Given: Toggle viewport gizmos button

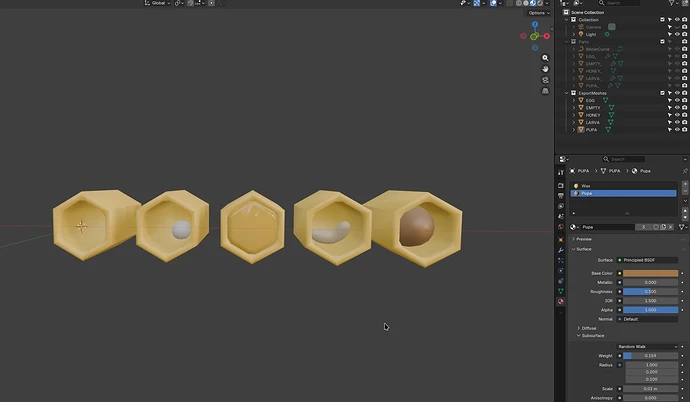Looking at the screenshot, I should pyautogui.click(x=477, y=3).
